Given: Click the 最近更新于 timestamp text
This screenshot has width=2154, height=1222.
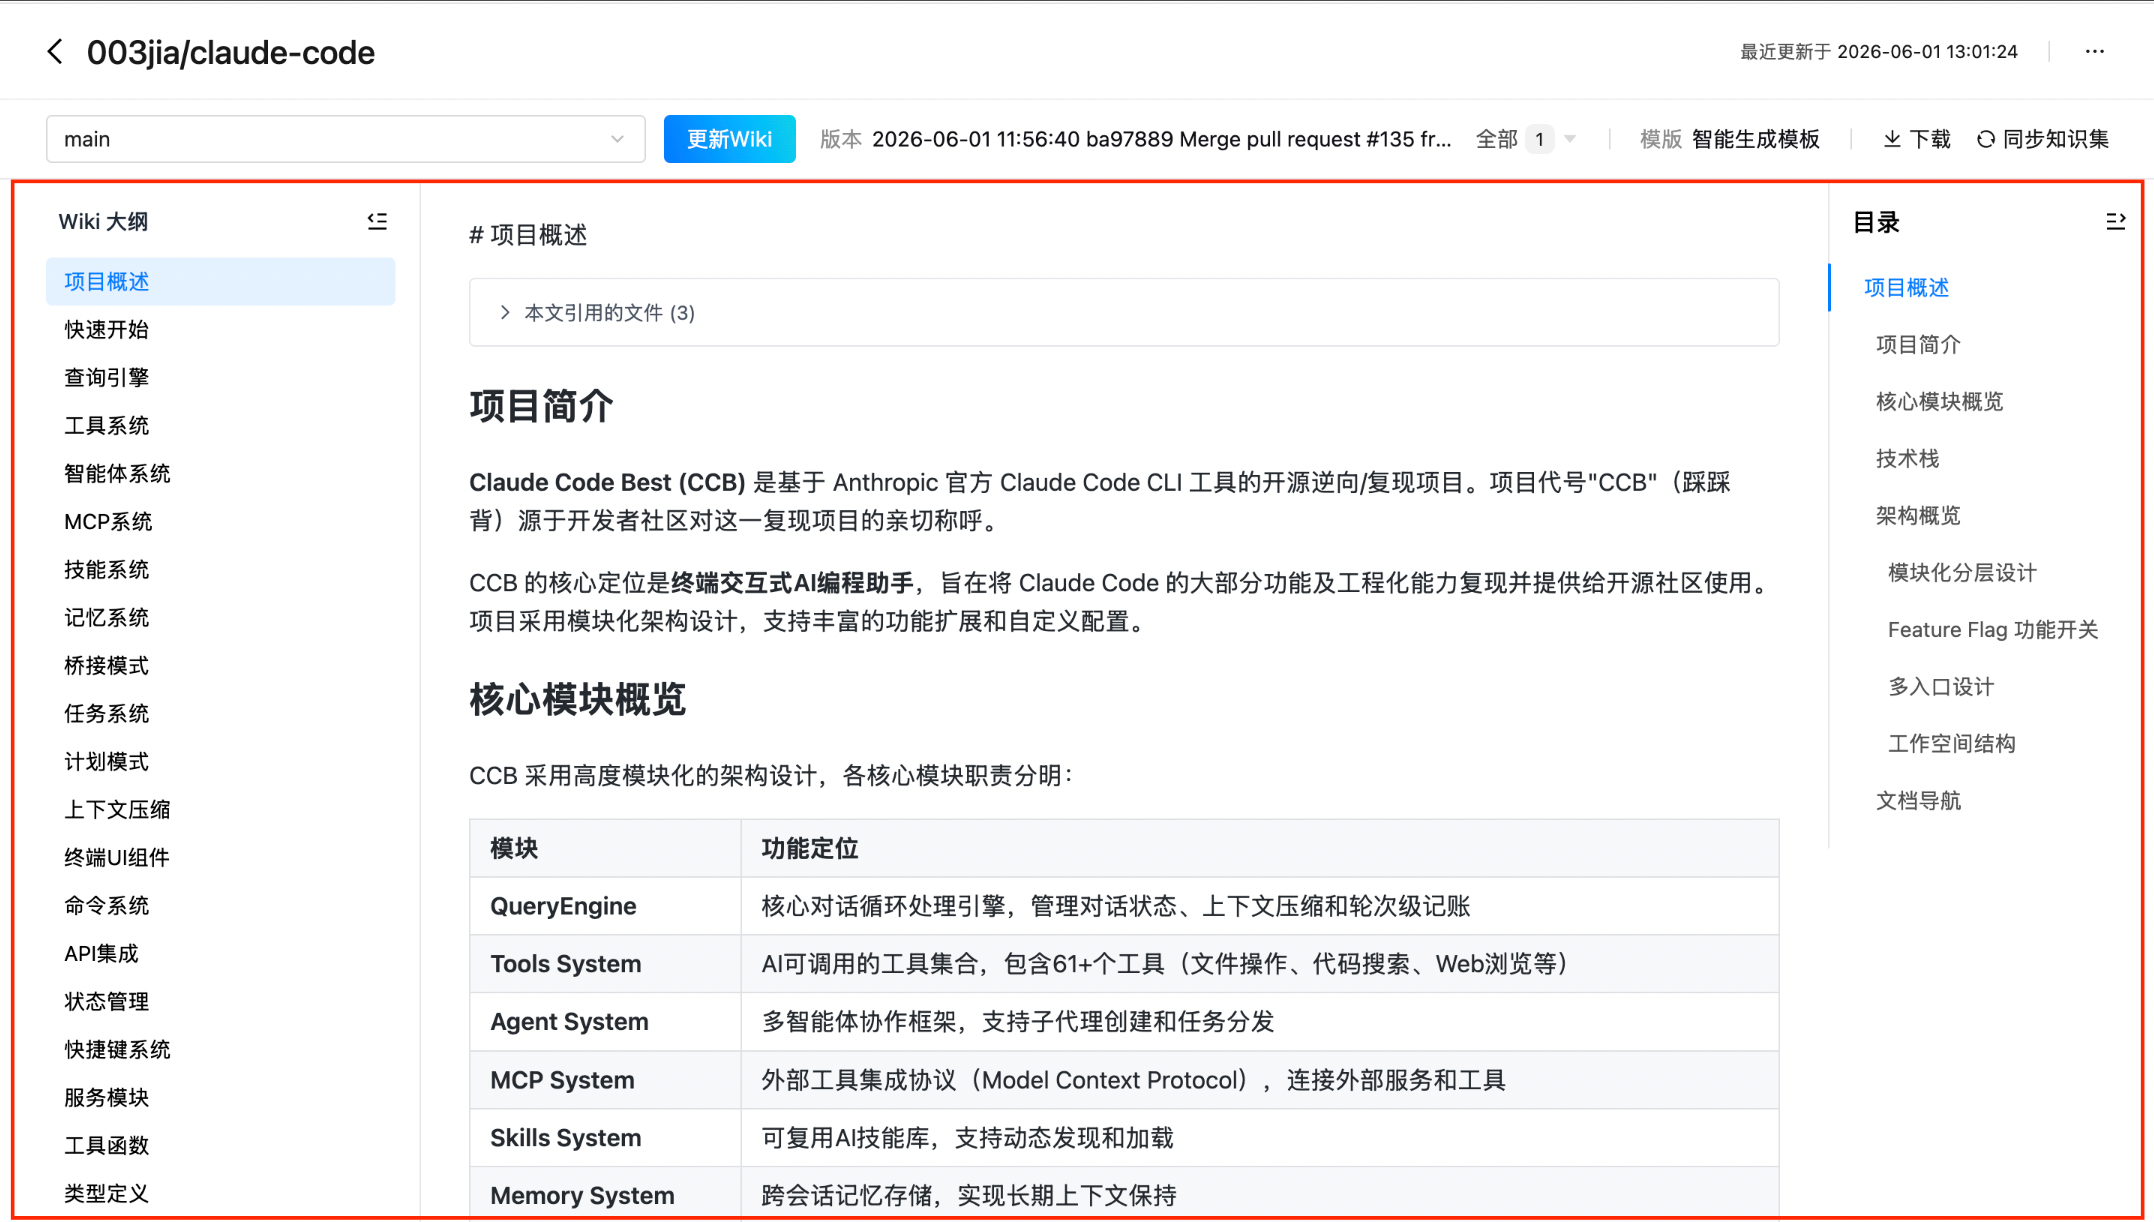Looking at the screenshot, I should coord(1878,52).
